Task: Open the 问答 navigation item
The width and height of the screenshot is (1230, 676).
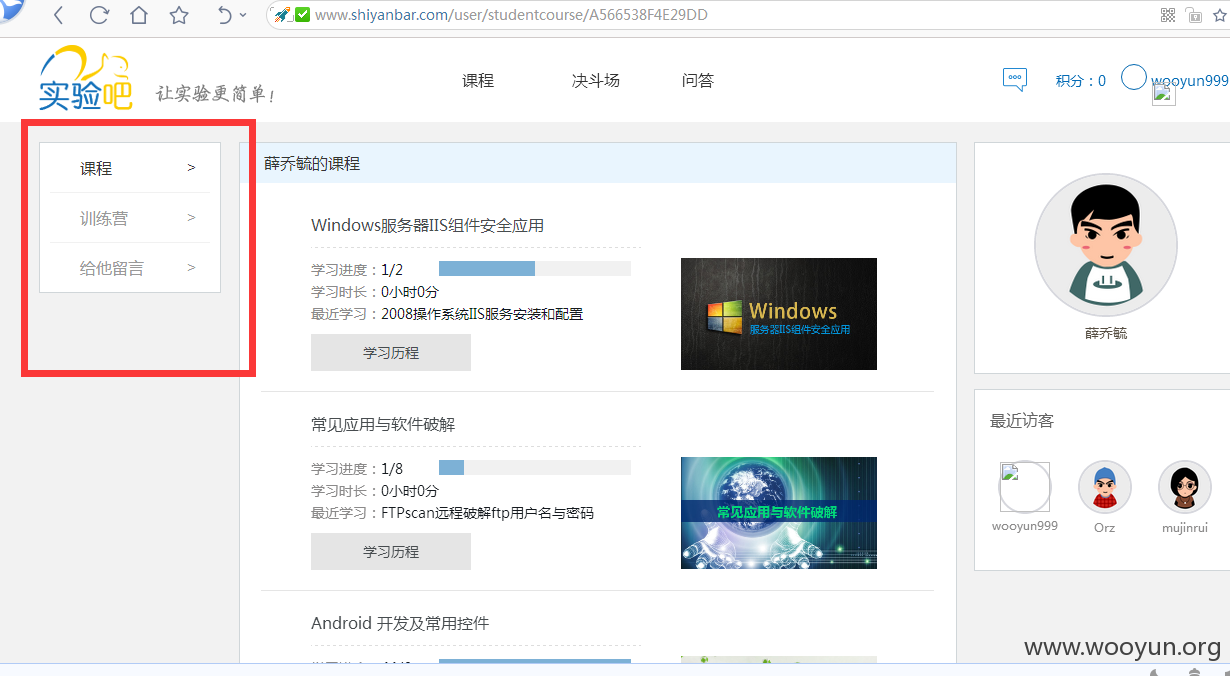Action: click(698, 81)
